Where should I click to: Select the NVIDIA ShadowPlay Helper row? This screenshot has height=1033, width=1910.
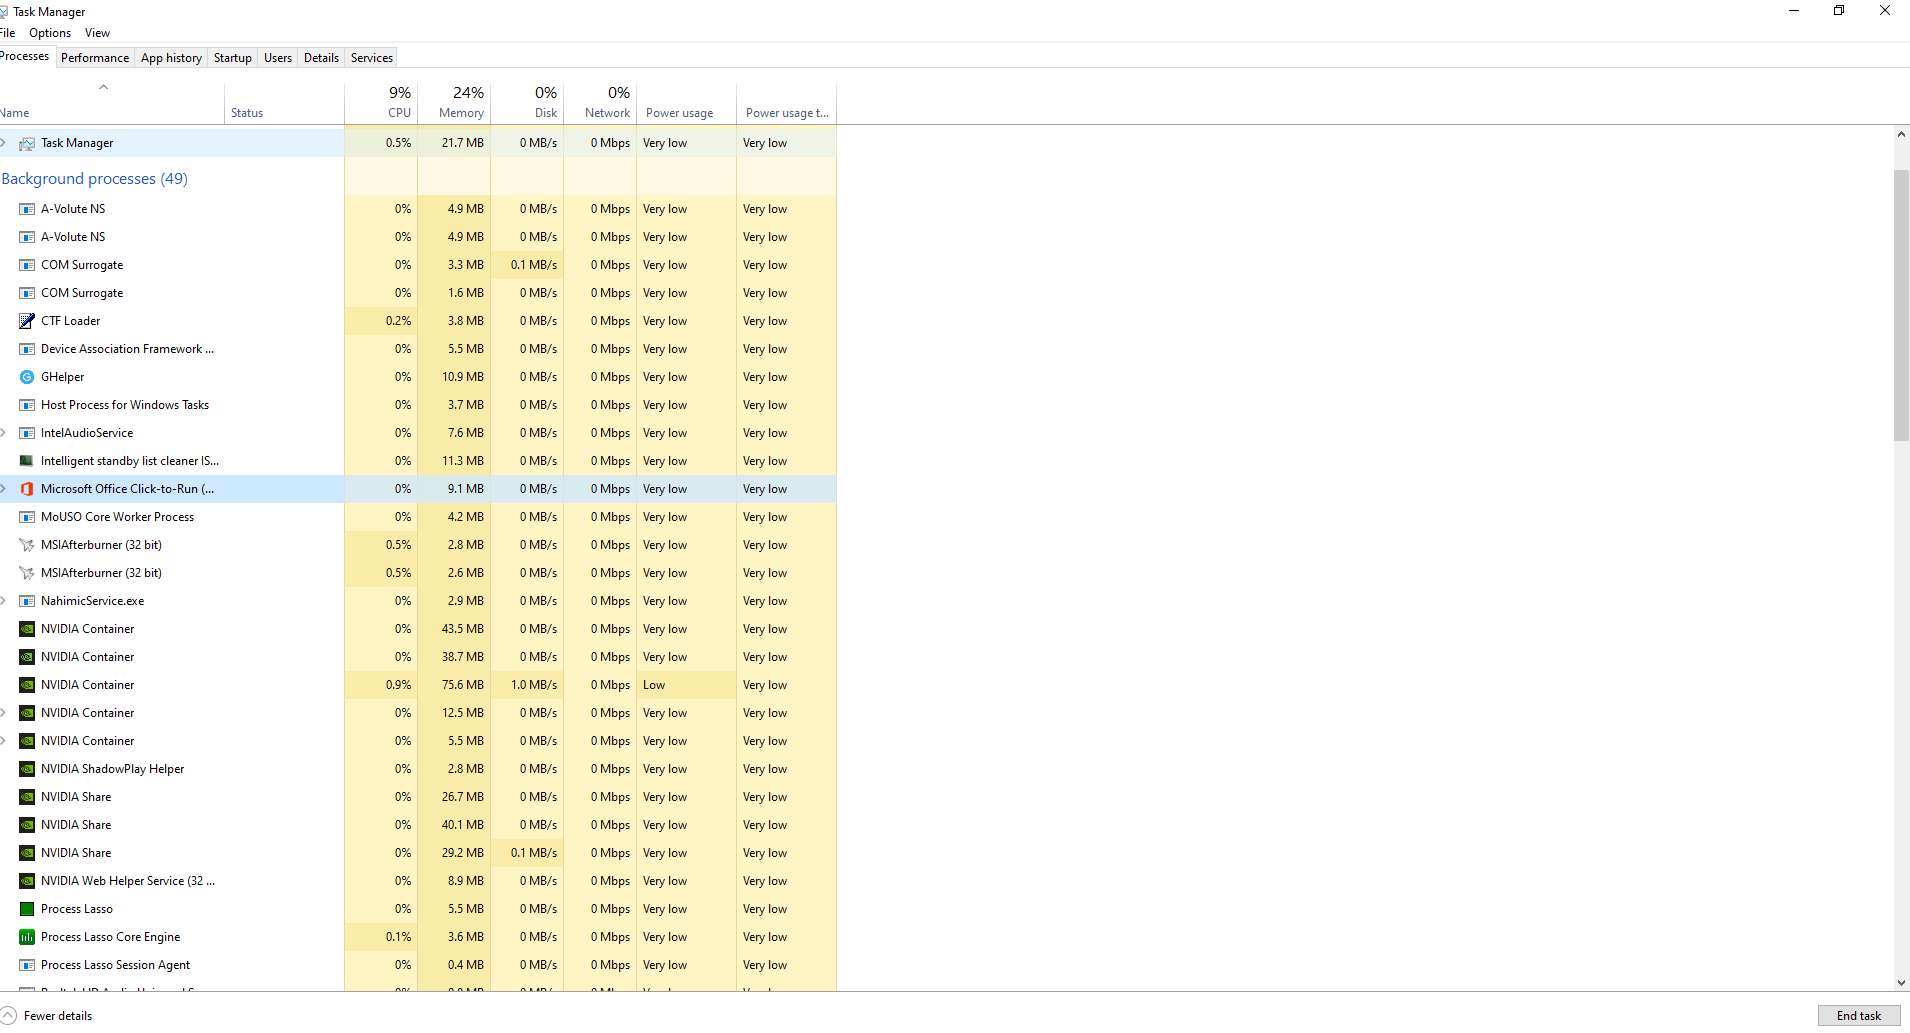pyautogui.click(x=418, y=769)
